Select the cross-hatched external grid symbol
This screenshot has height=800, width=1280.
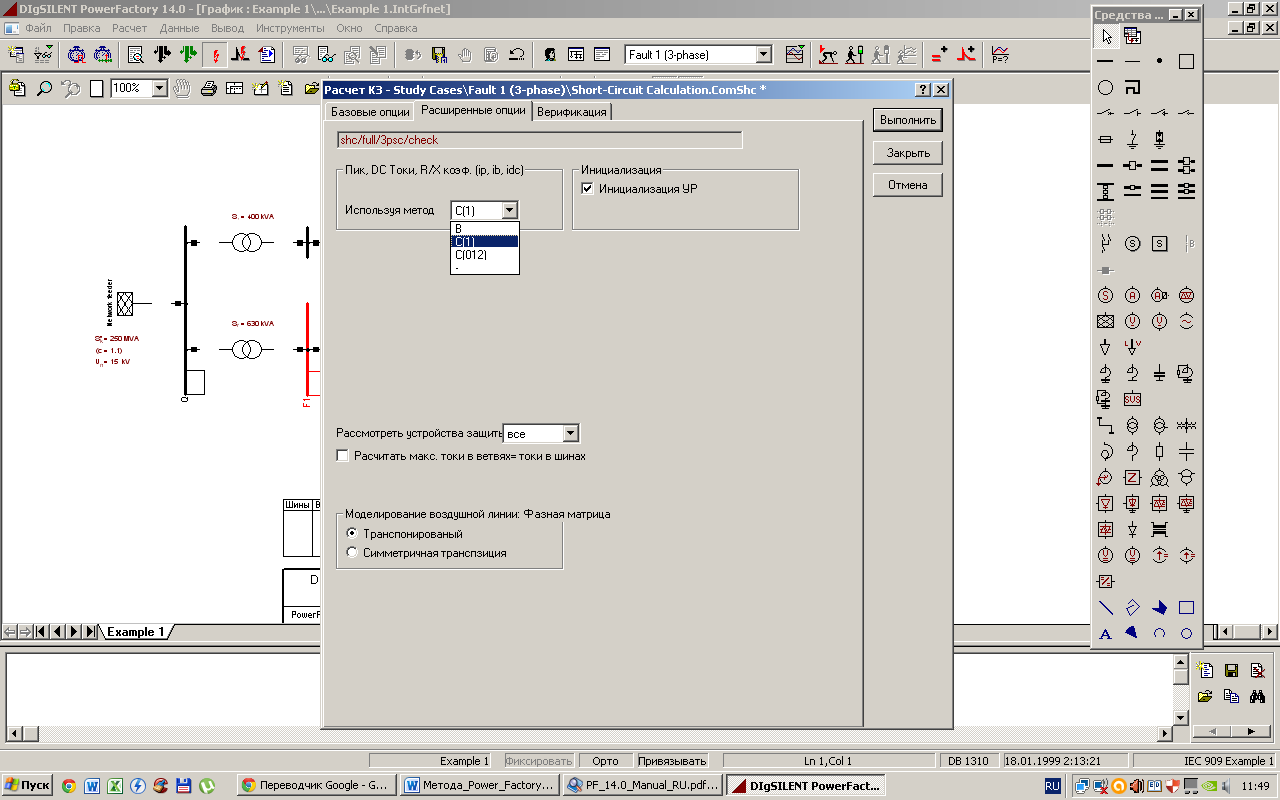pos(1105,322)
